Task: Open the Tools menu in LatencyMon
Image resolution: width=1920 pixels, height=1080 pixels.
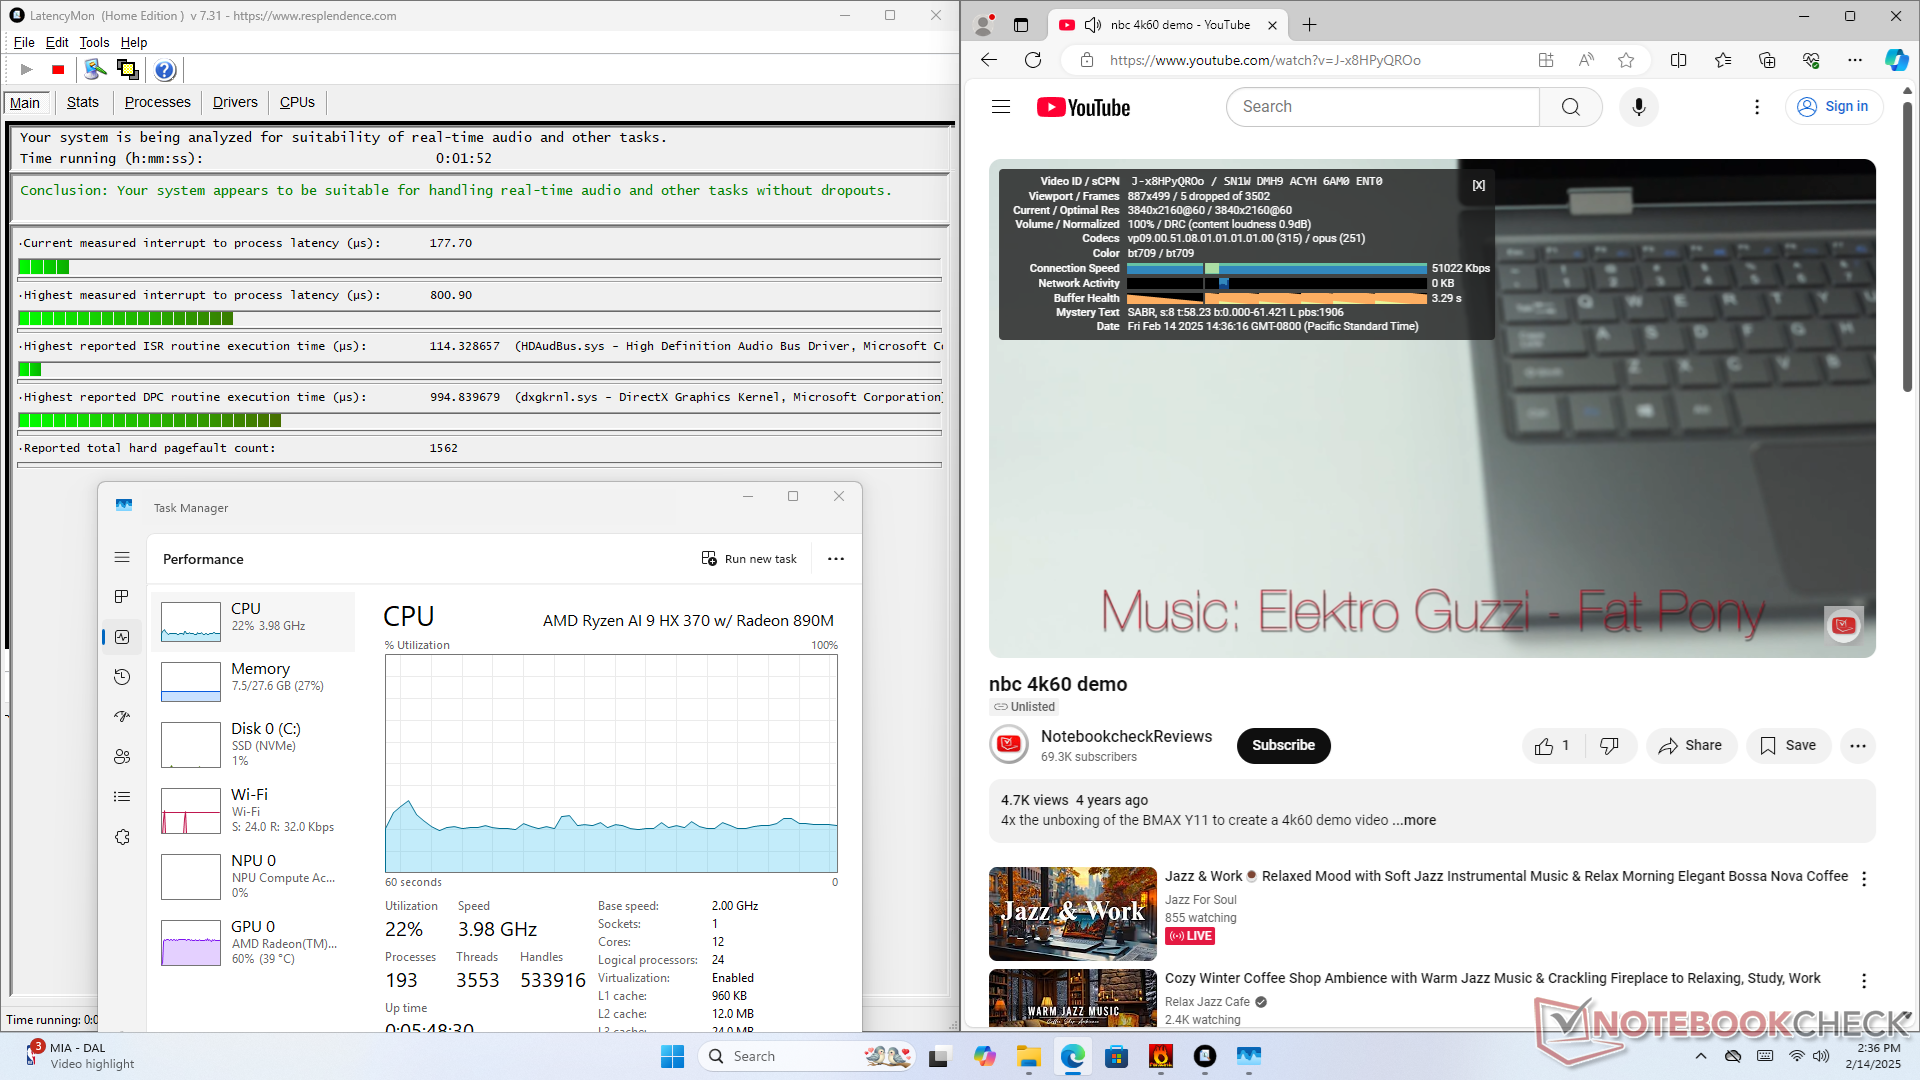Action: tap(94, 43)
